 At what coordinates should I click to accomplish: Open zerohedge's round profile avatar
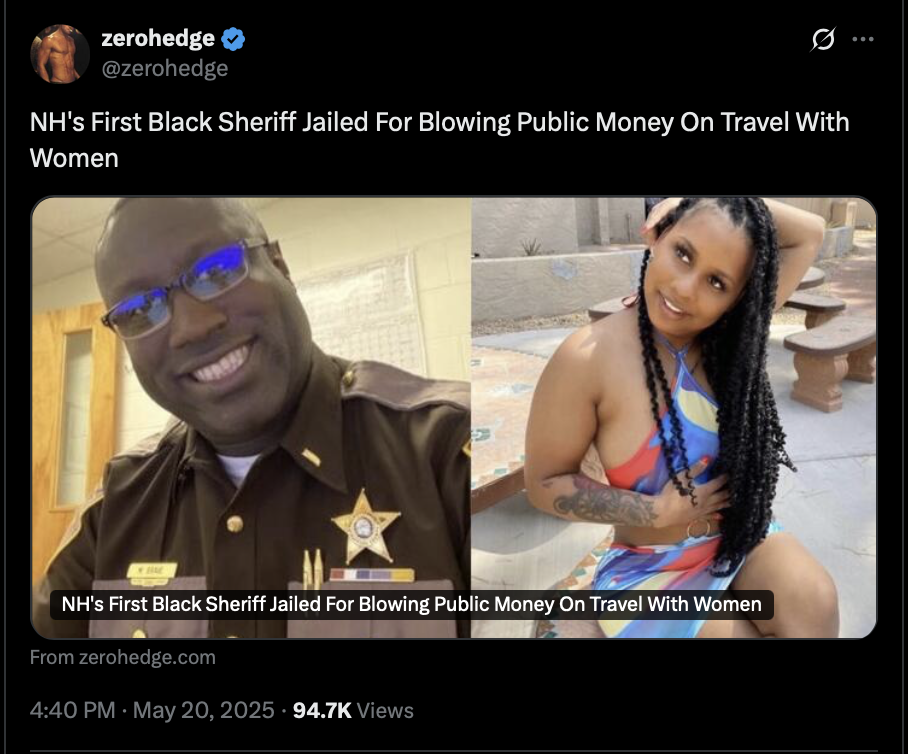(60, 54)
